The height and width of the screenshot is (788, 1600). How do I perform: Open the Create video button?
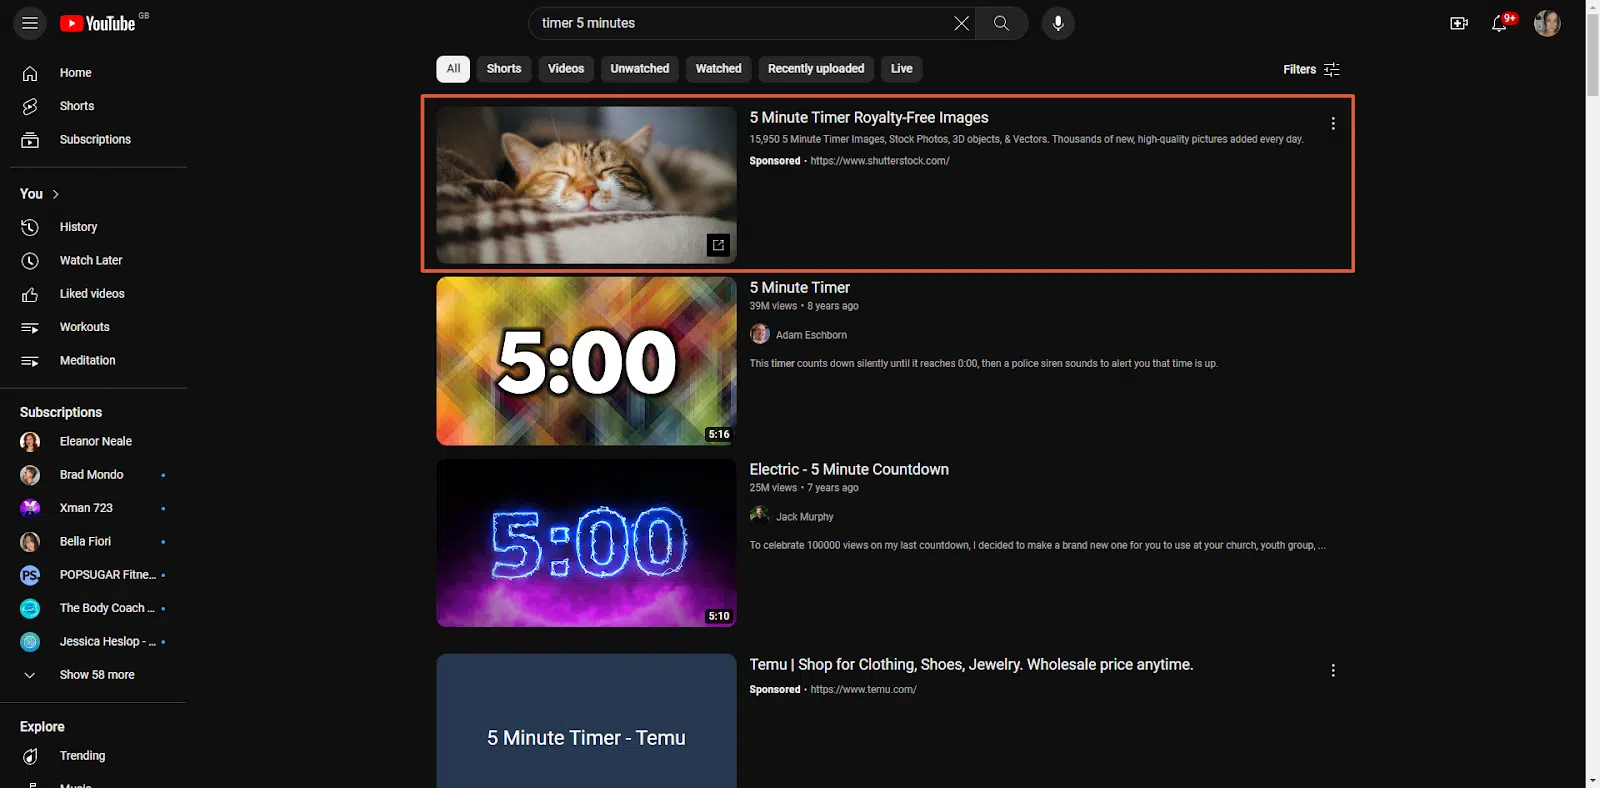pyautogui.click(x=1459, y=23)
